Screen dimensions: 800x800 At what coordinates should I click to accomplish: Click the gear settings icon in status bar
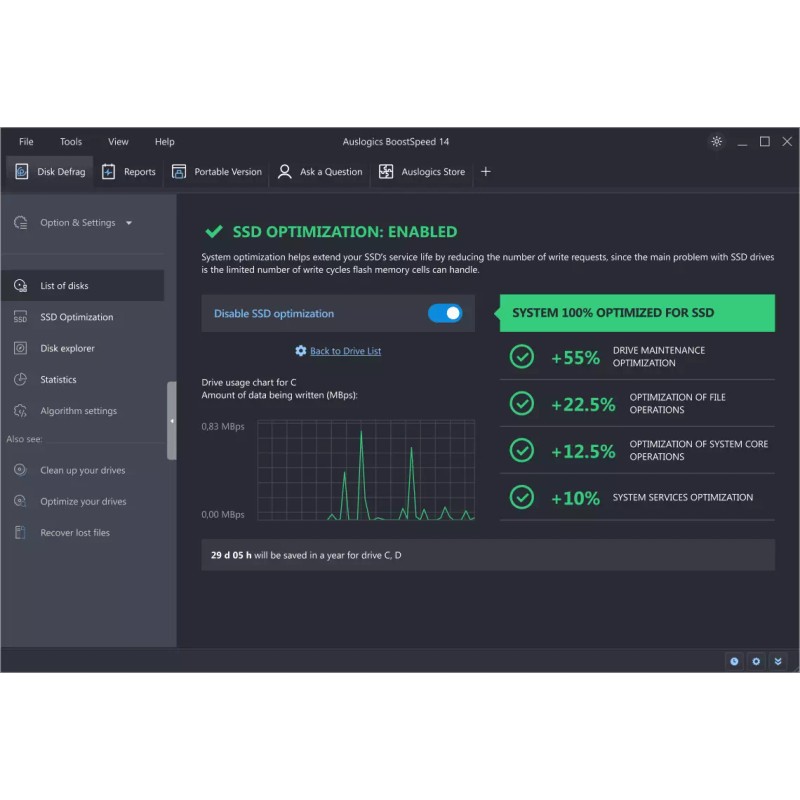point(756,661)
